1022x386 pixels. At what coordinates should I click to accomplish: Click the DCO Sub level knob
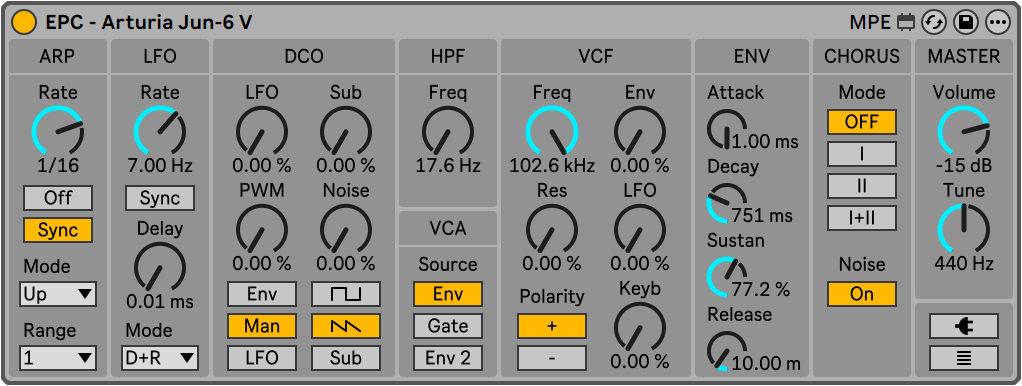[x=345, y=130]
